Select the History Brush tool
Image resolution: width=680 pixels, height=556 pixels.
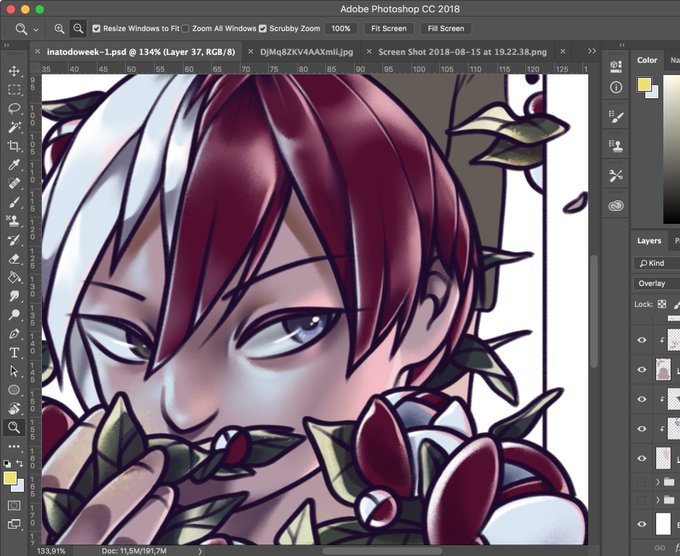tap(14, 240)
